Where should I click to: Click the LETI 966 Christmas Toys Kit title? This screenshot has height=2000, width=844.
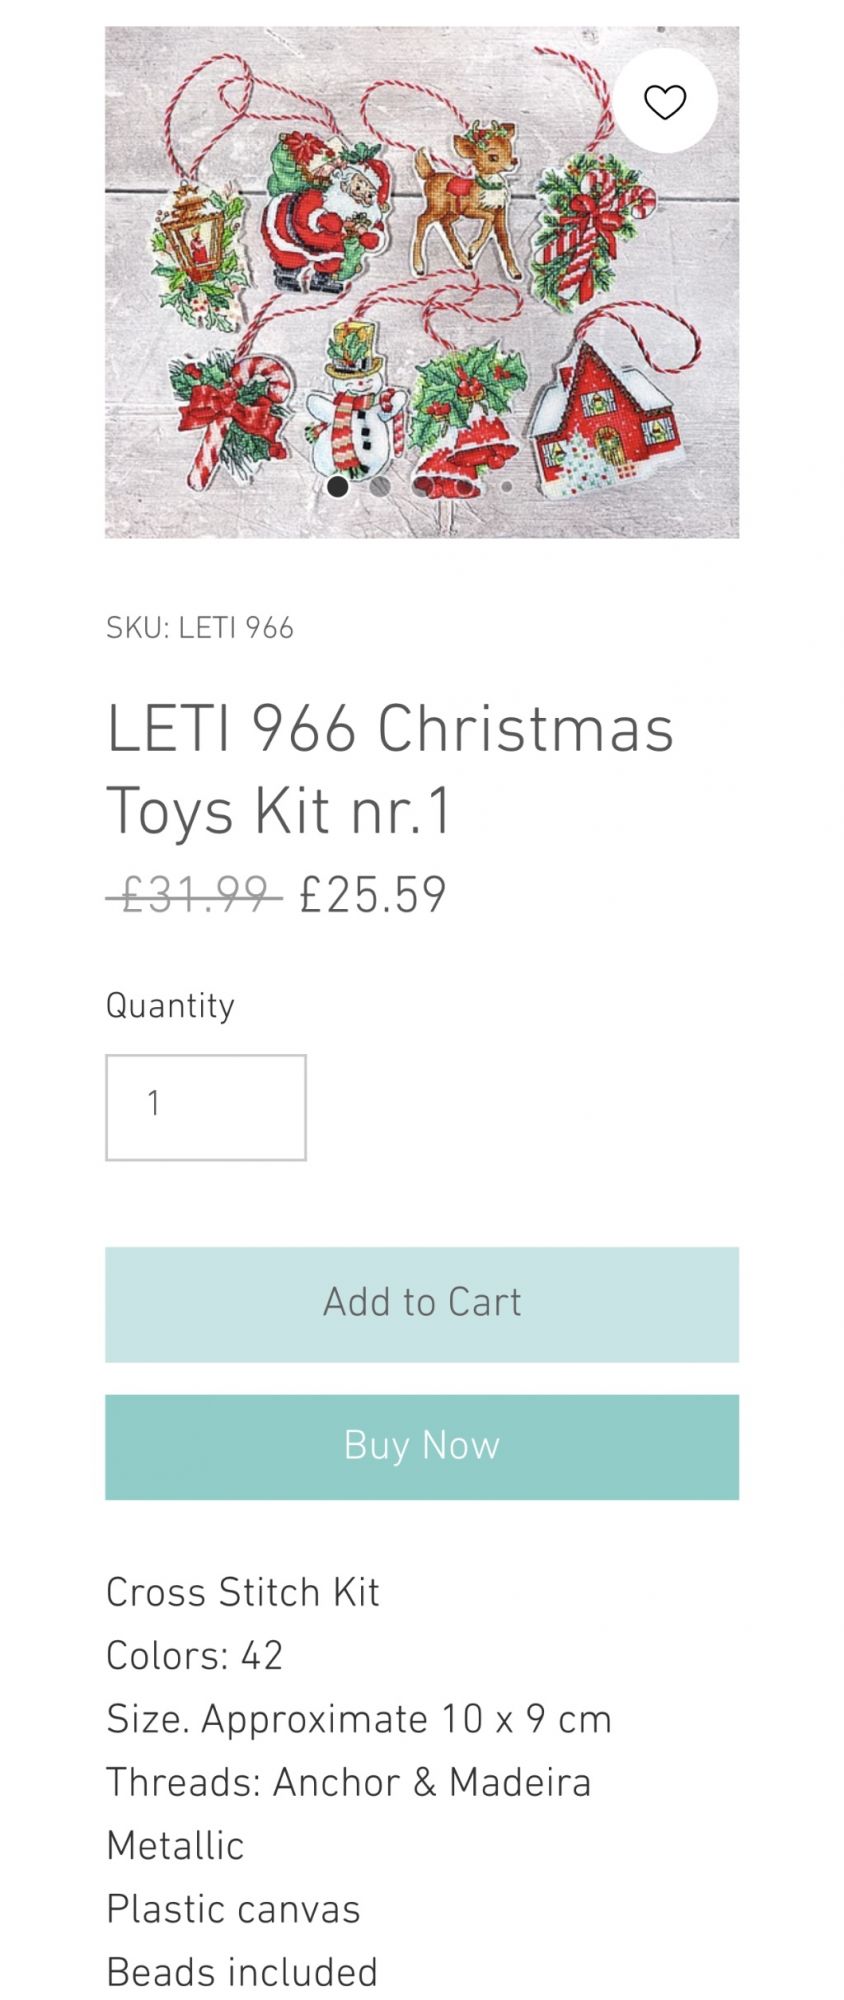point(390,768)
